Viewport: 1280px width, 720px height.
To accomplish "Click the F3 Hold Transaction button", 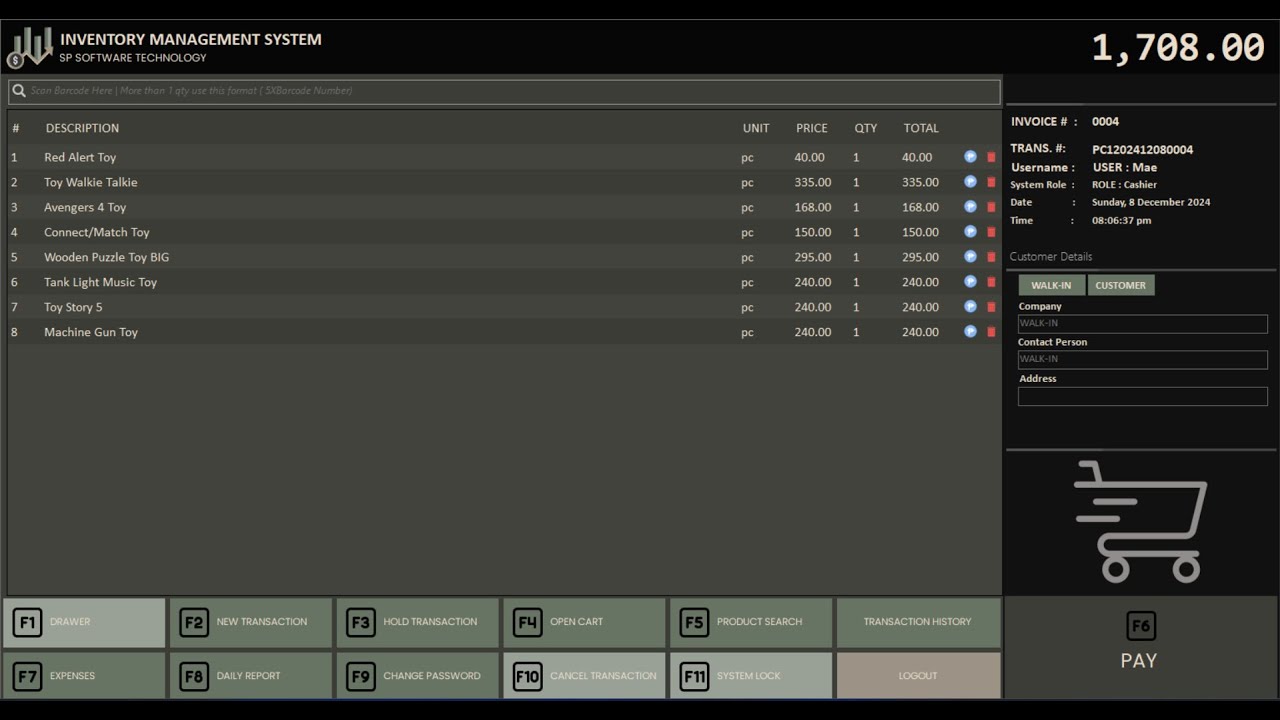I will pos(418,622).
